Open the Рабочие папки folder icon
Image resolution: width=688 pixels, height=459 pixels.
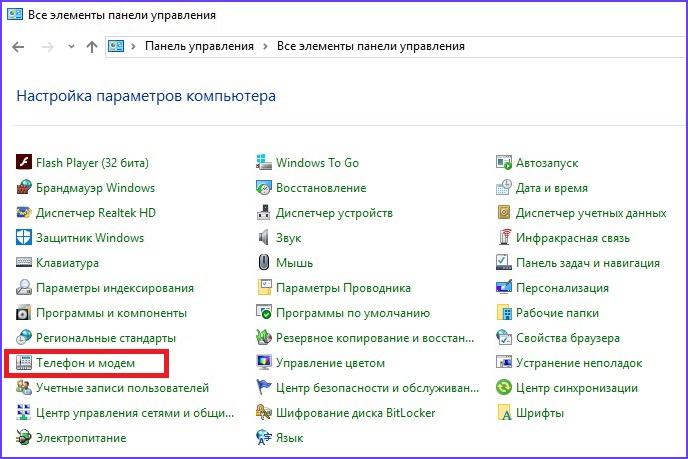(x=504, y=312)
